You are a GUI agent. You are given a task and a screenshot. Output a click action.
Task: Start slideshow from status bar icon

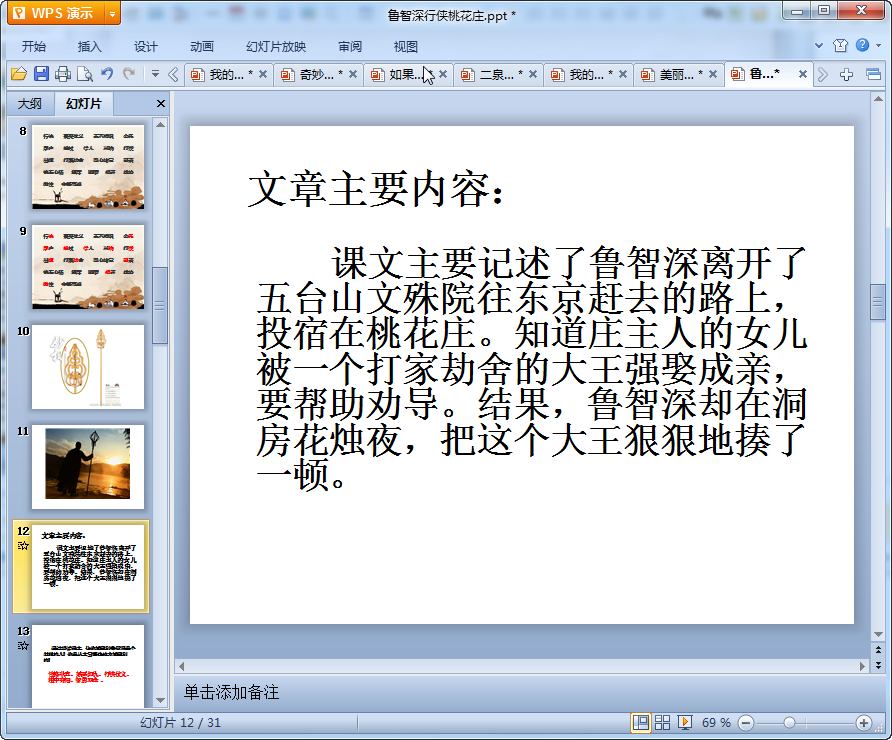pyautogui.click(x=685, y=723)
